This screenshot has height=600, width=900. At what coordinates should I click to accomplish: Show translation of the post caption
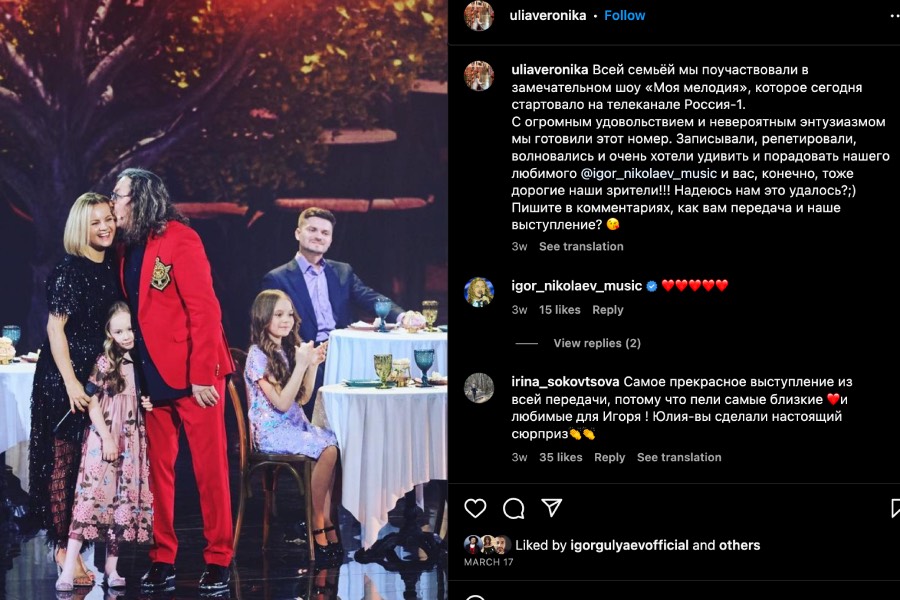581,246
